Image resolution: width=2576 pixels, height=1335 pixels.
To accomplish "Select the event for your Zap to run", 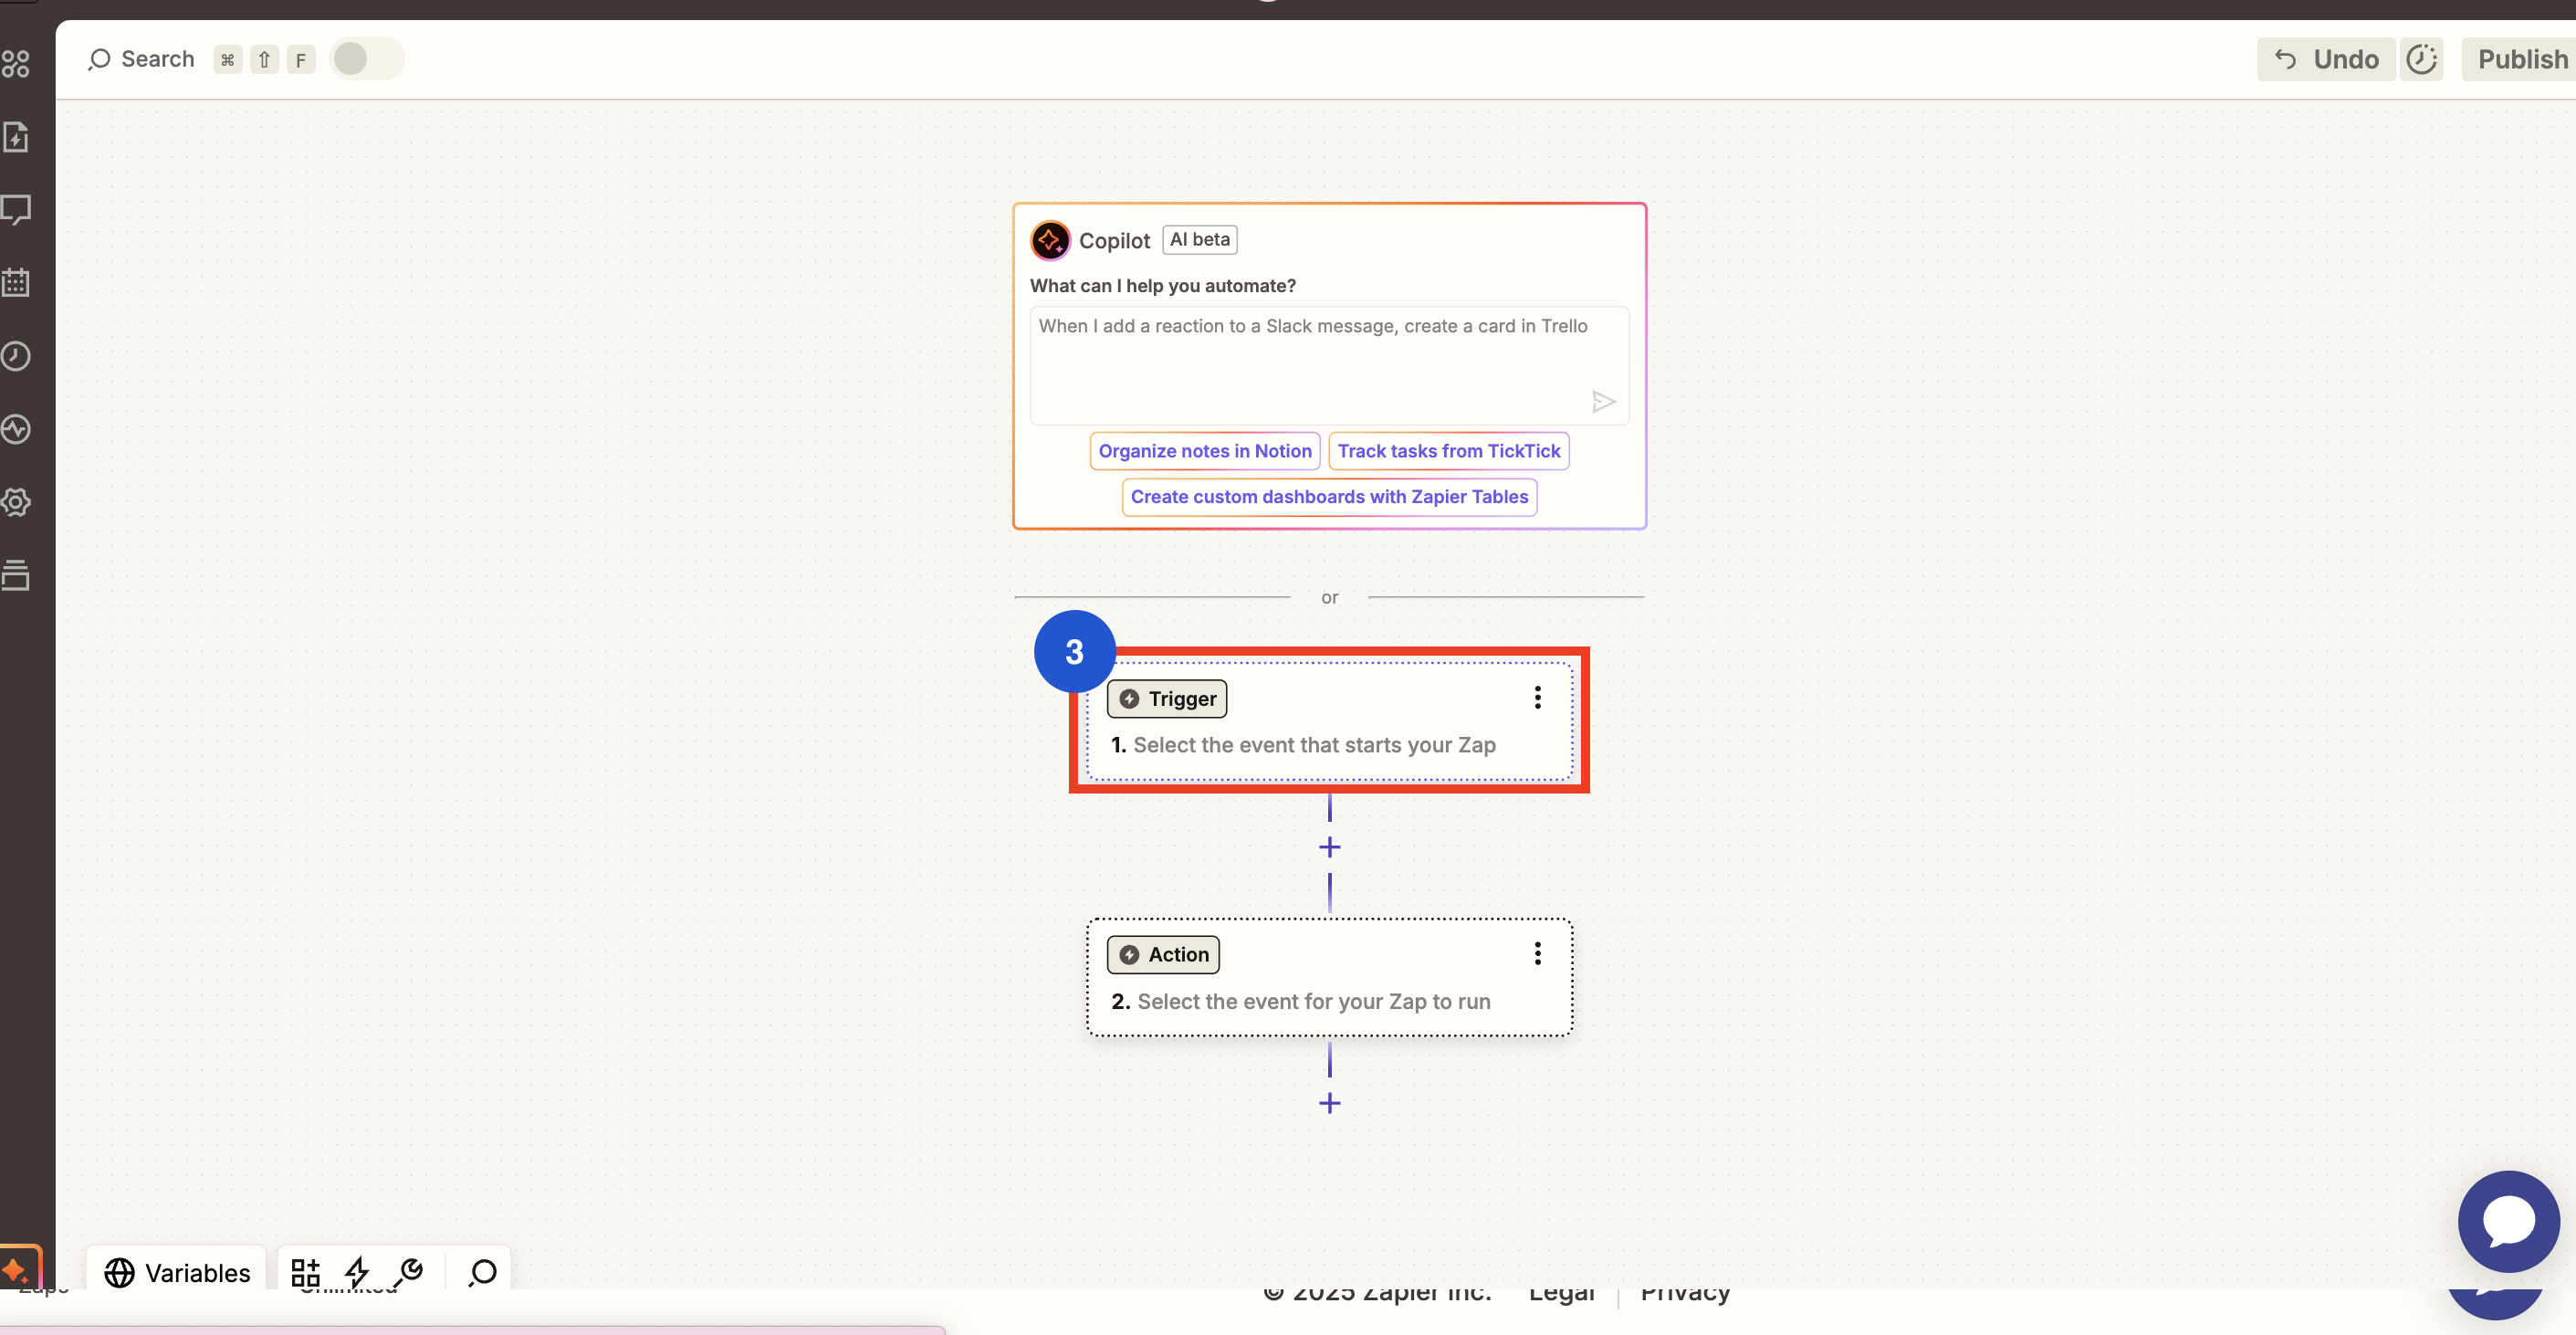I will 1313,1002.
